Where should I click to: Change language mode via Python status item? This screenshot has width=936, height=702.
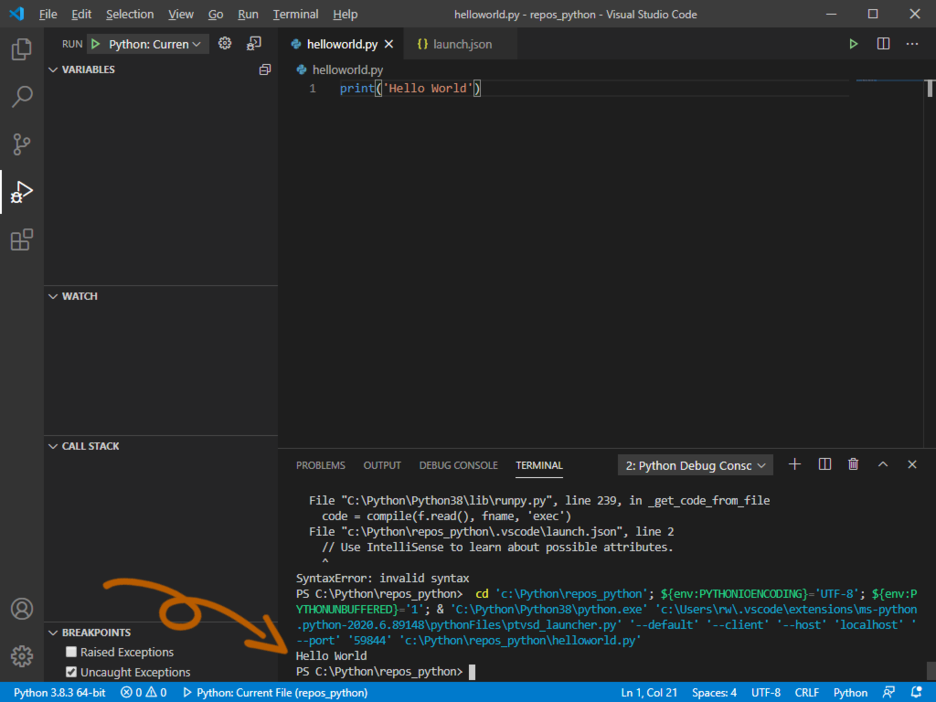coord(850,692)
